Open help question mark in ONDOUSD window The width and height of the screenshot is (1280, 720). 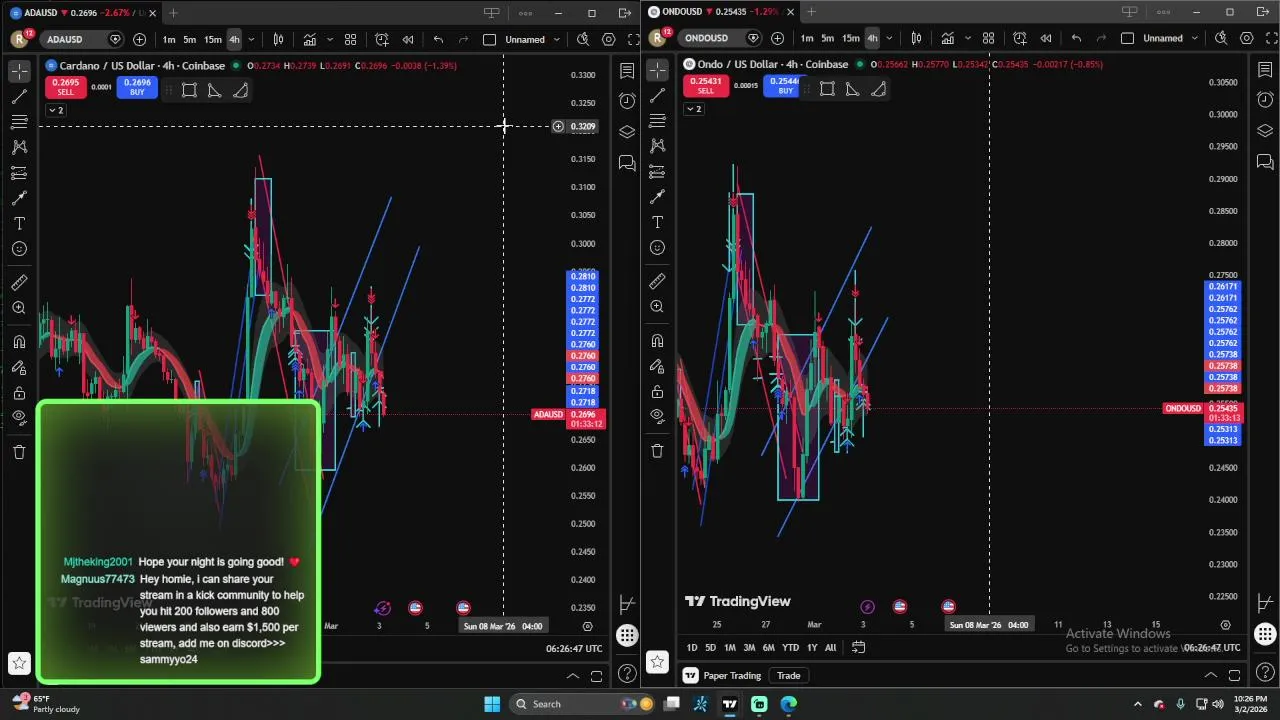click(x=1265, y=672)
